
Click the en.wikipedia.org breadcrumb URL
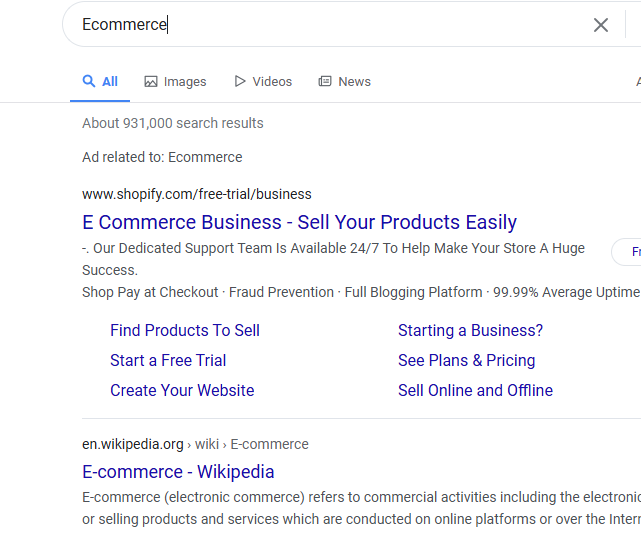pos(133,444)
